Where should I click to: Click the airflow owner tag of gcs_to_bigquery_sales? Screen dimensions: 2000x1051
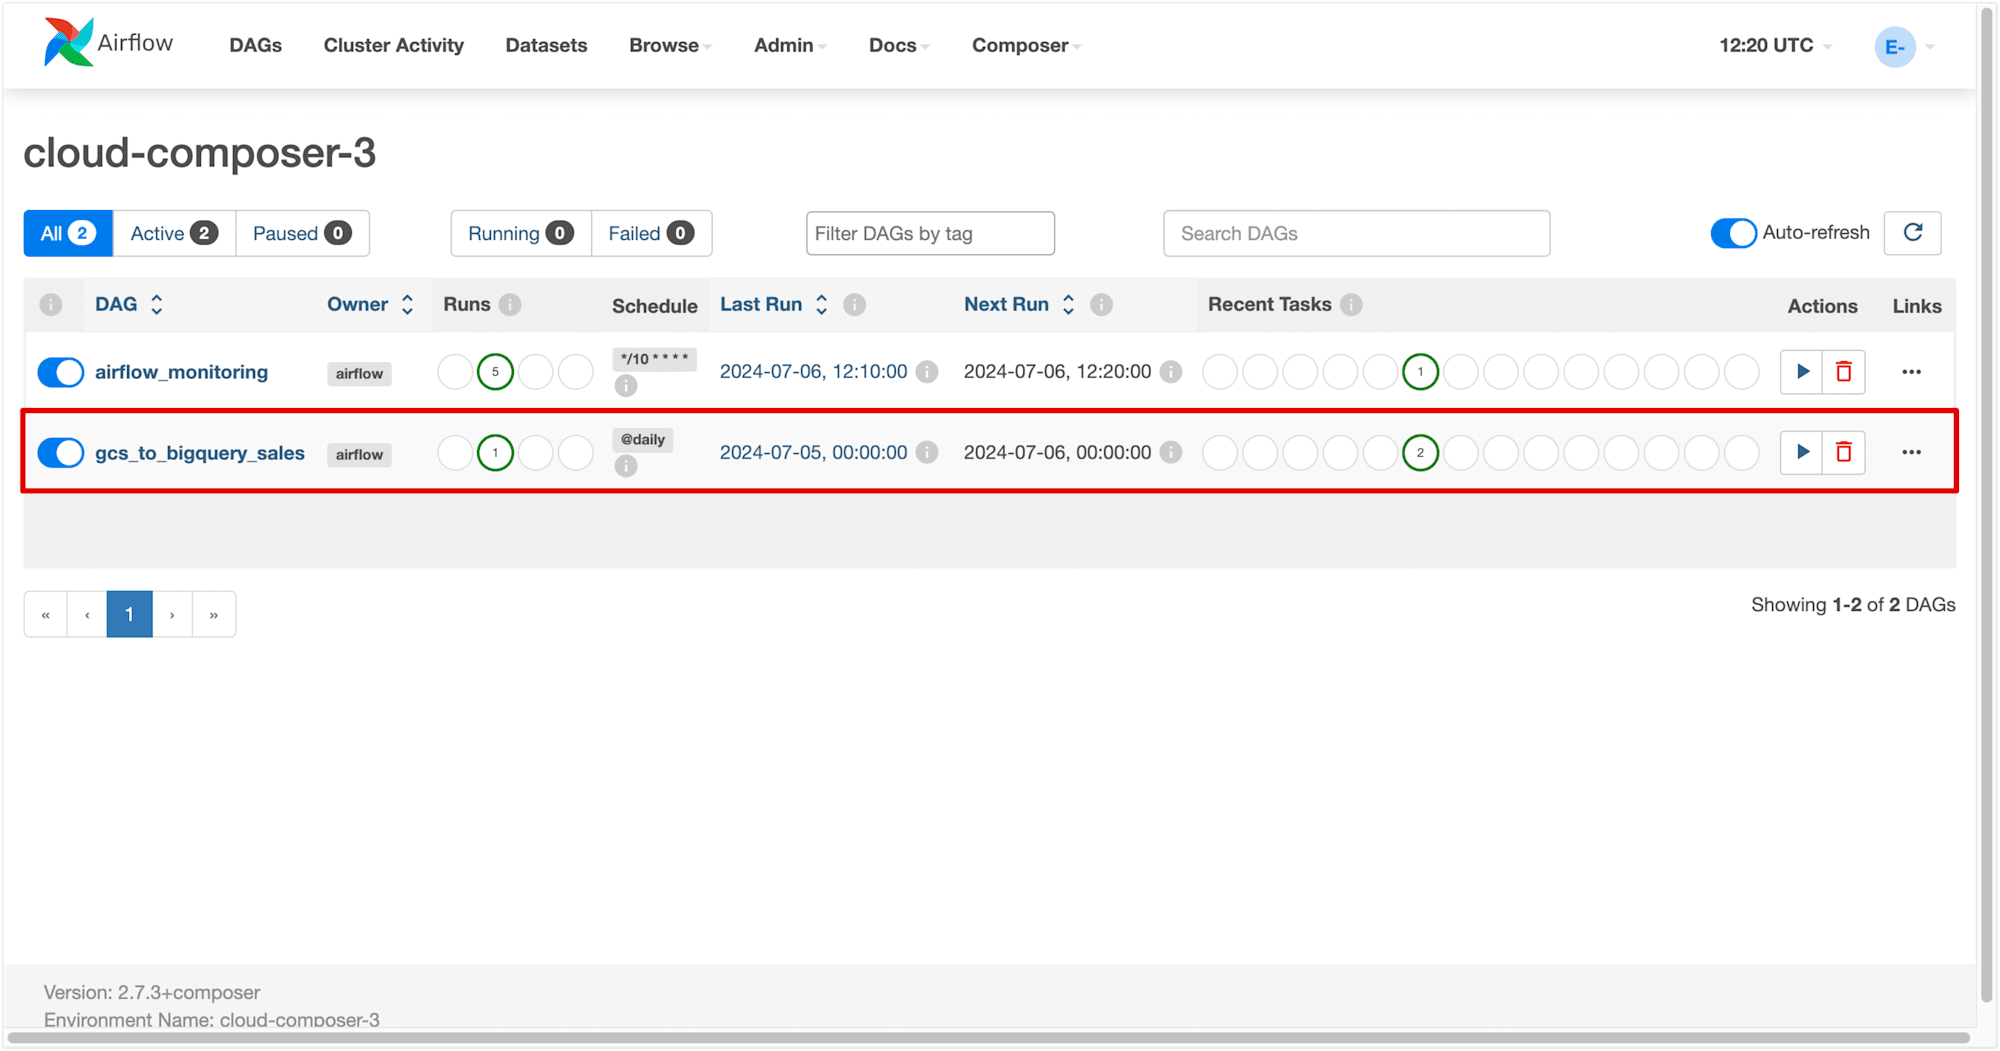coord(359,454)
